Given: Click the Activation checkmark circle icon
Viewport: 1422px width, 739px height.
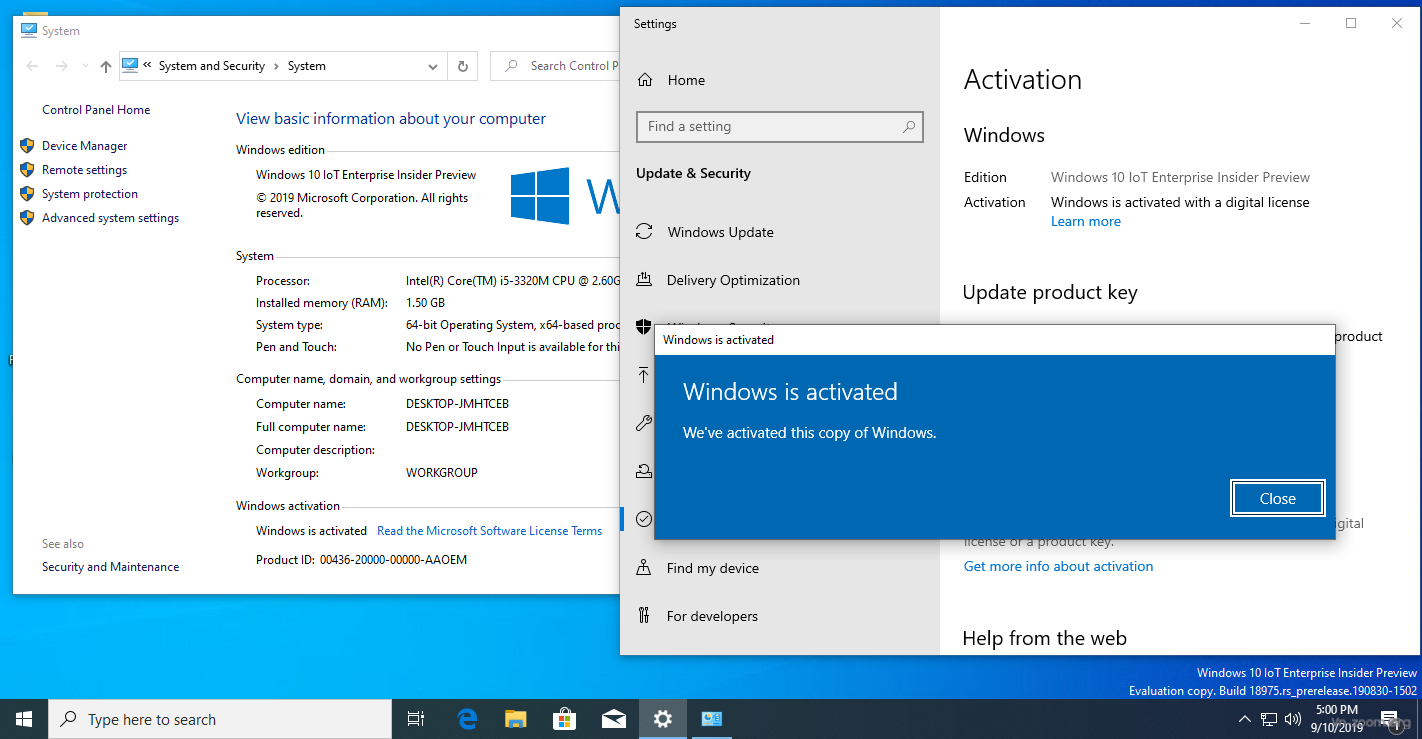Looking at the screenshot, I should tap(644, 519).
